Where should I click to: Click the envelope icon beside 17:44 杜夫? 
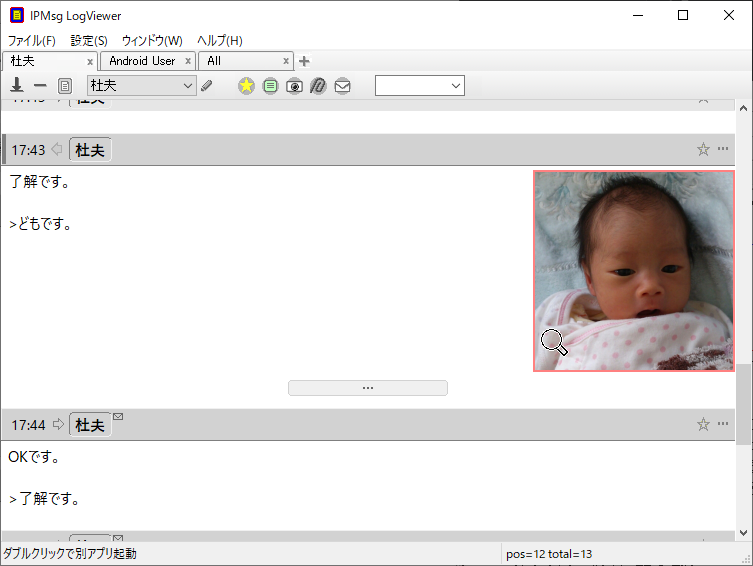click(118, 416)
